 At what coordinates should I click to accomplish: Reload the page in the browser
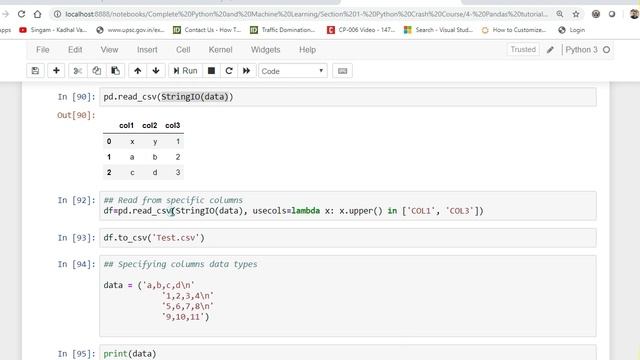[21, 14]
